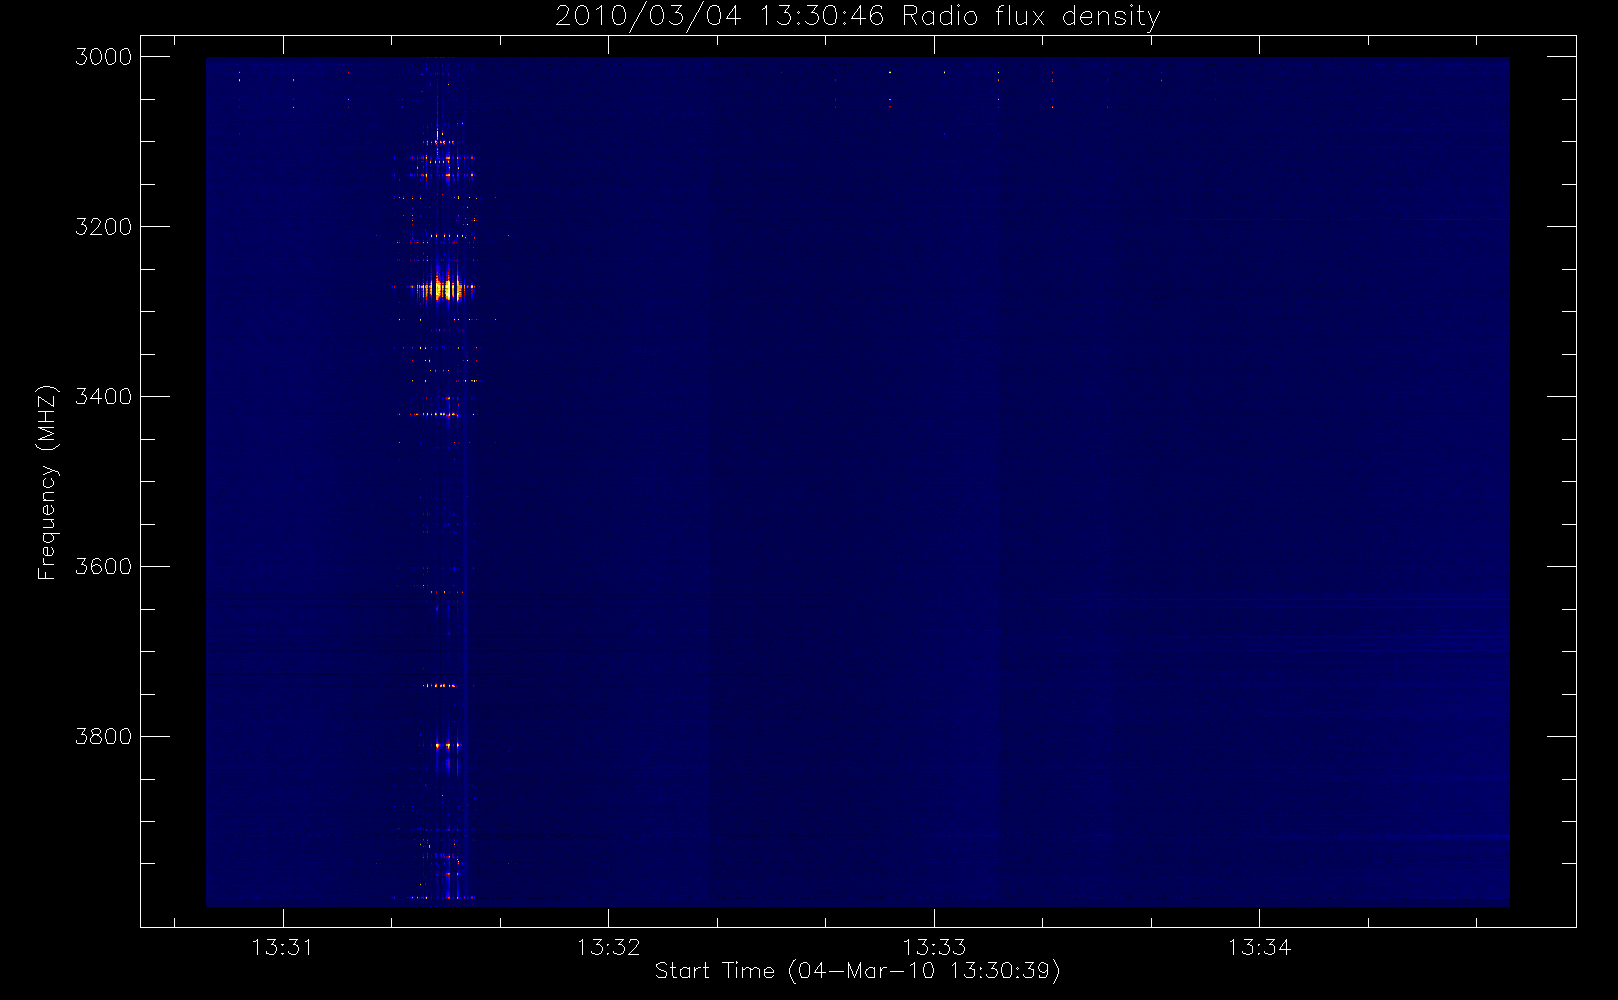Click the 'Start Time' x-axis title
The width and height of the screenshot is (1618, 1000).
click(x=715, y=971)
